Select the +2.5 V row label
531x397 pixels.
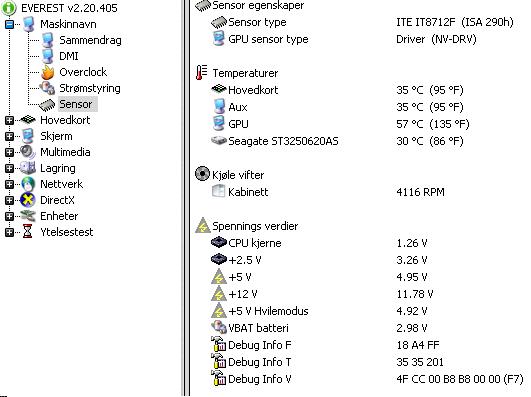coord(245,260)
